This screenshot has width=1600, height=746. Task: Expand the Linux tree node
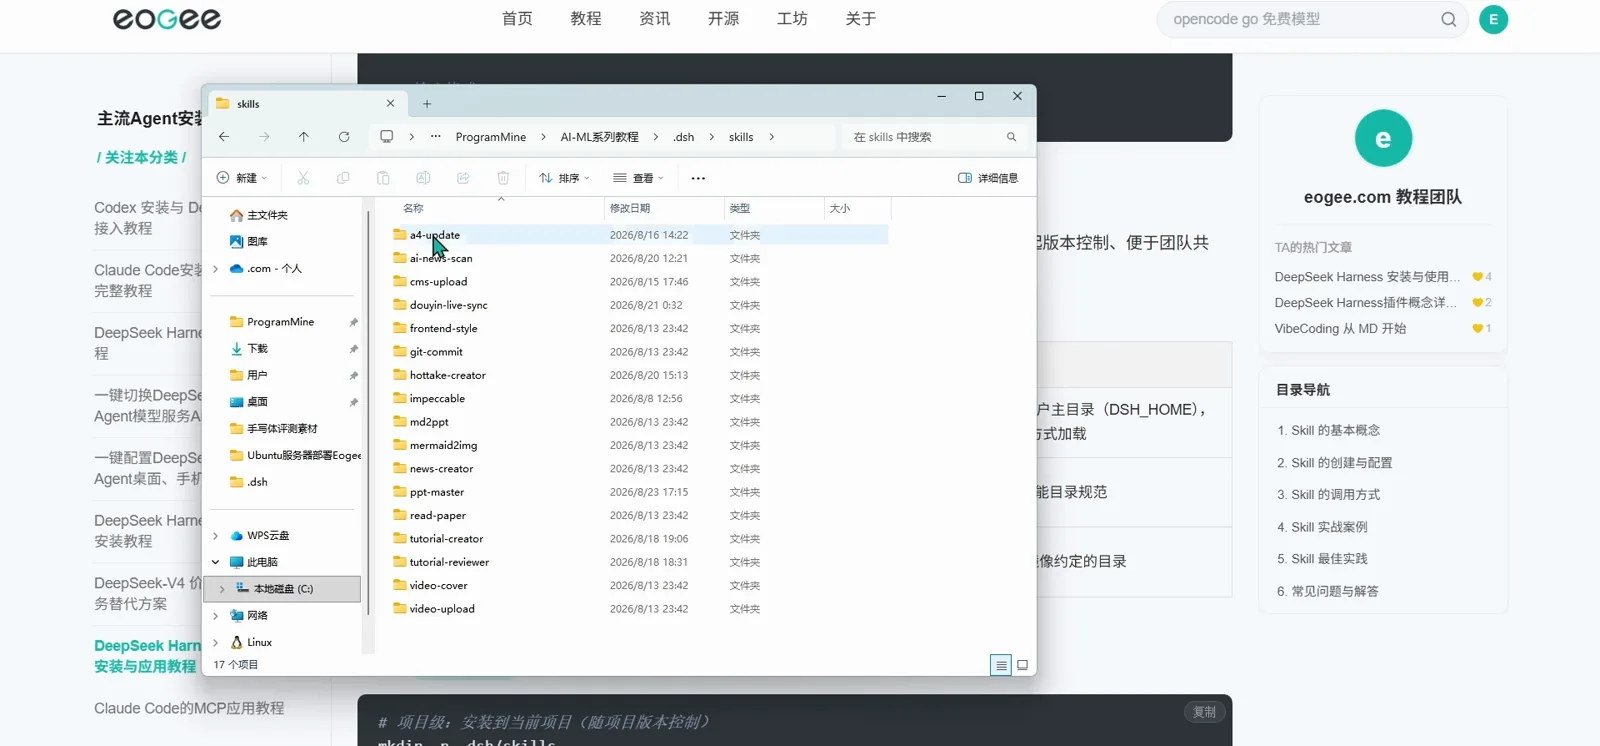(216, 642)
